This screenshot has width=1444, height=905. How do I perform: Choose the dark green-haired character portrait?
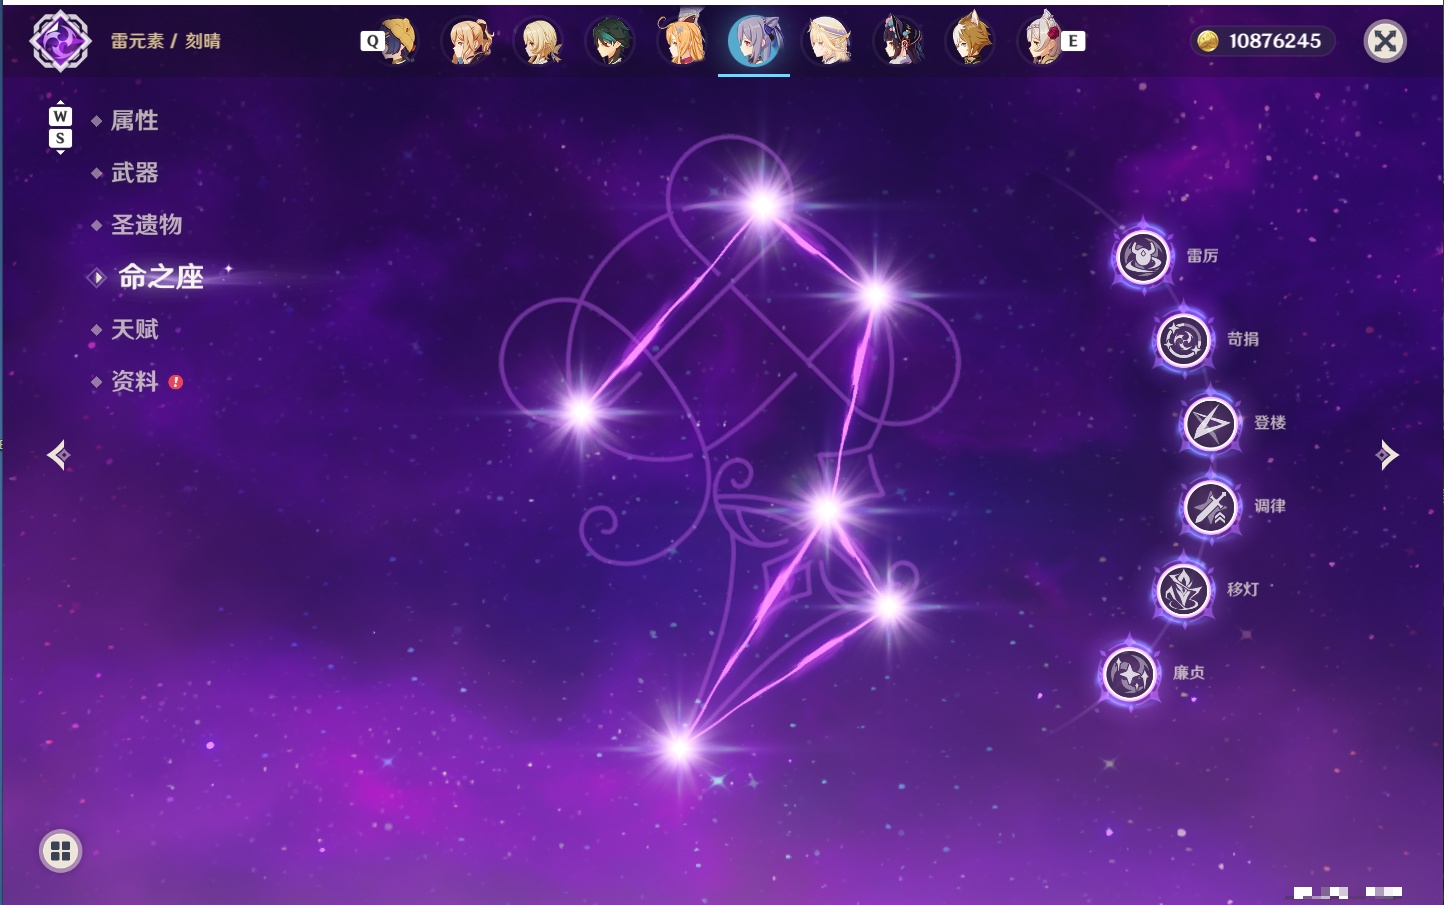610,41
